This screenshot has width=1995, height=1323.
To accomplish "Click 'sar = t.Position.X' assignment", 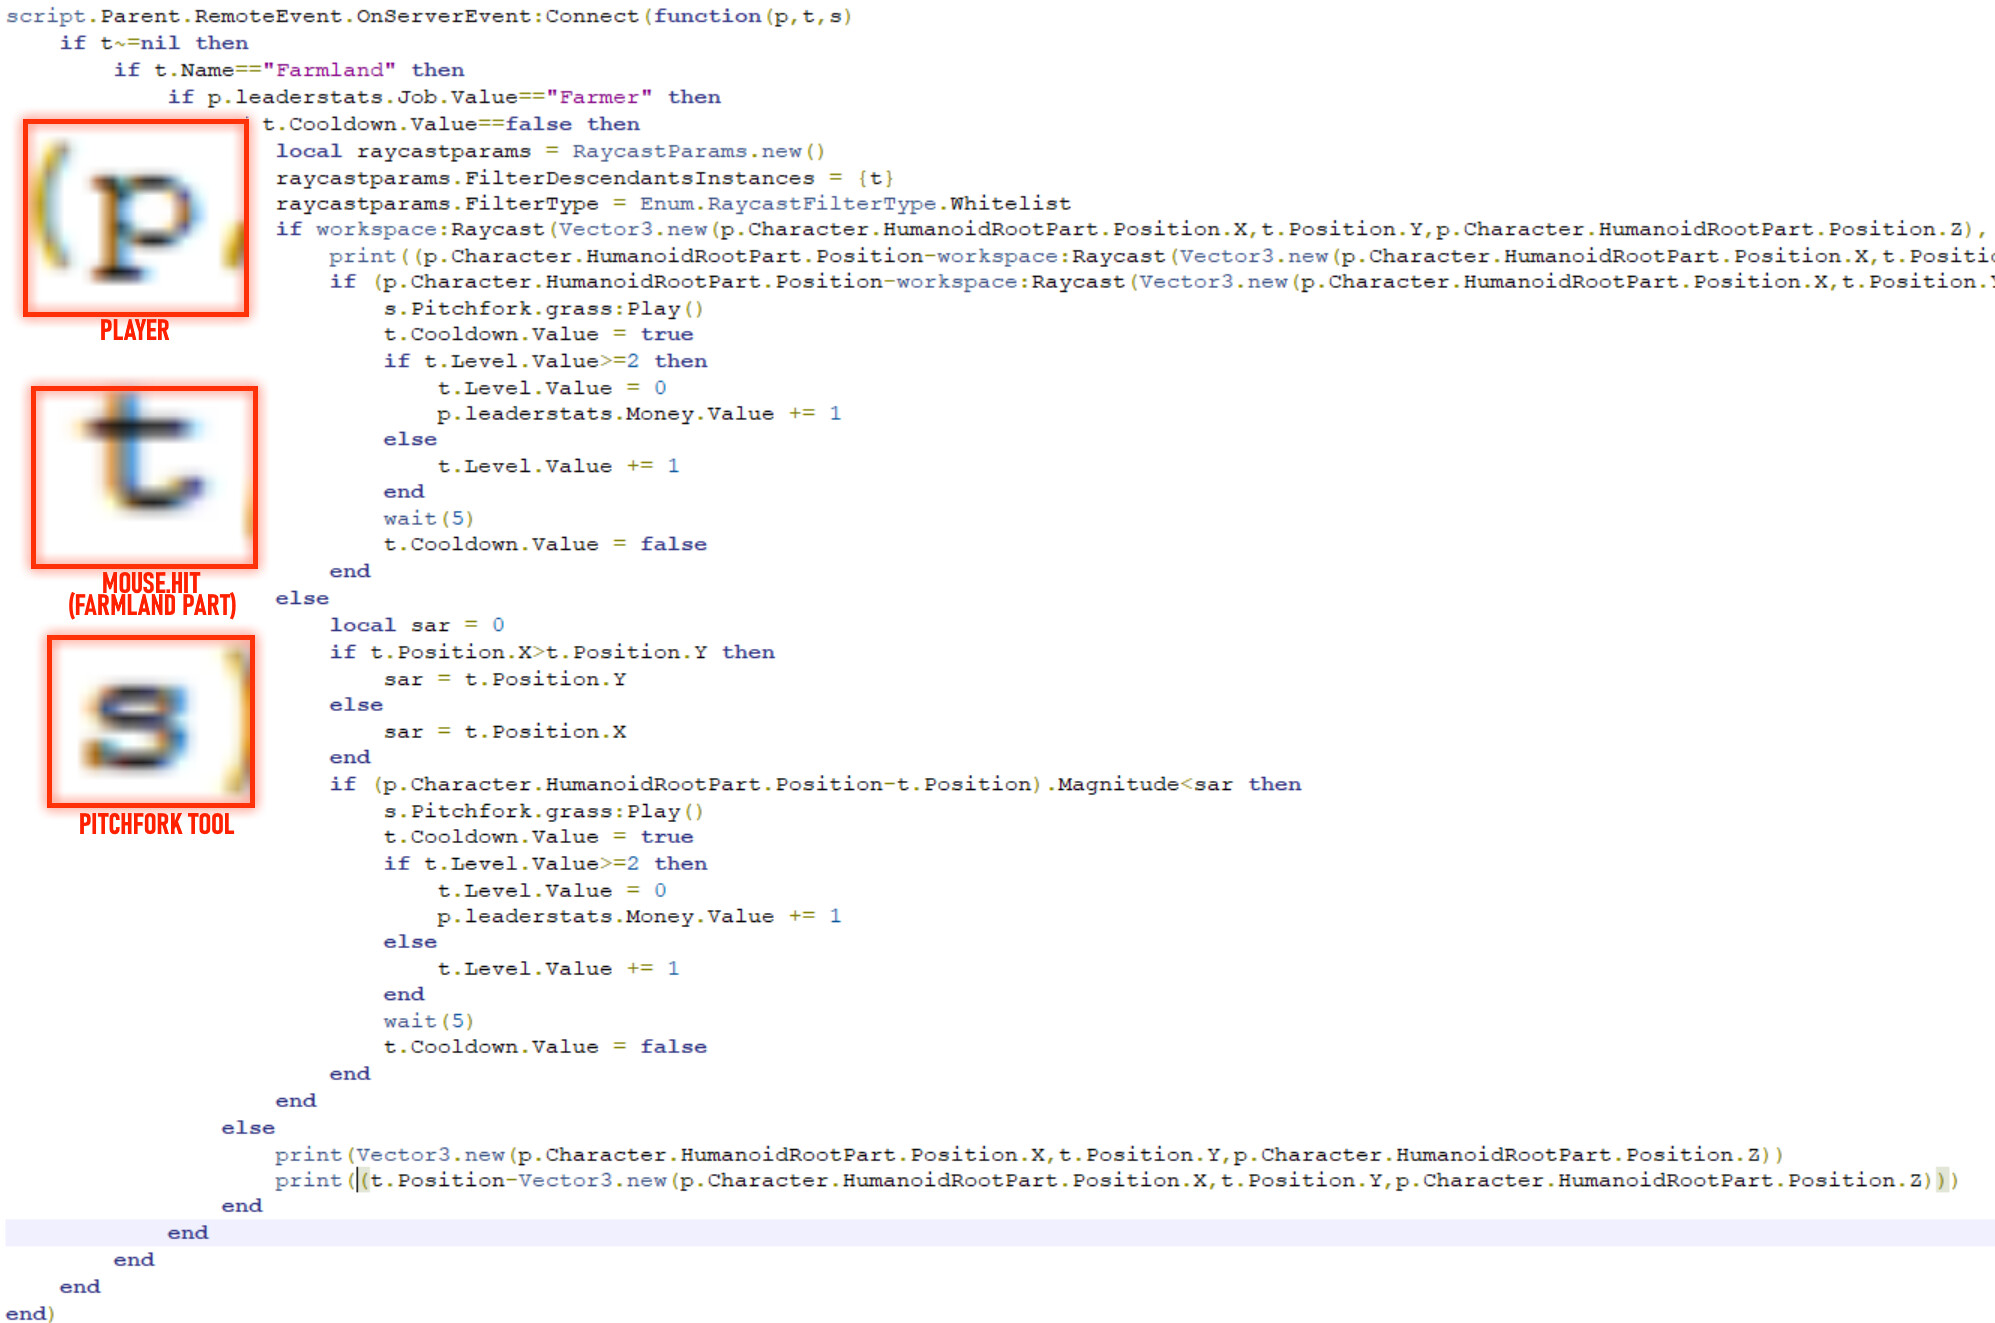I will 504,731.
